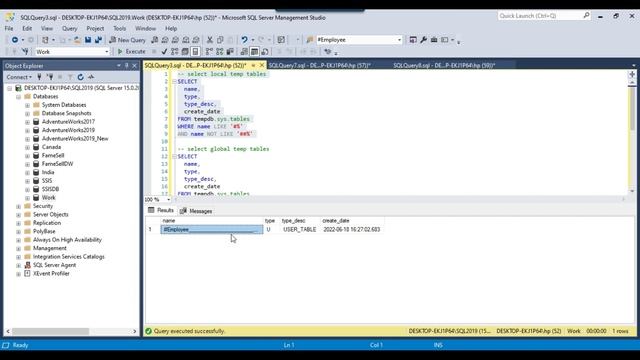Toggle Object Explorer auto-hide pin
Screen dimensions: 640x360
pos(127,66)
